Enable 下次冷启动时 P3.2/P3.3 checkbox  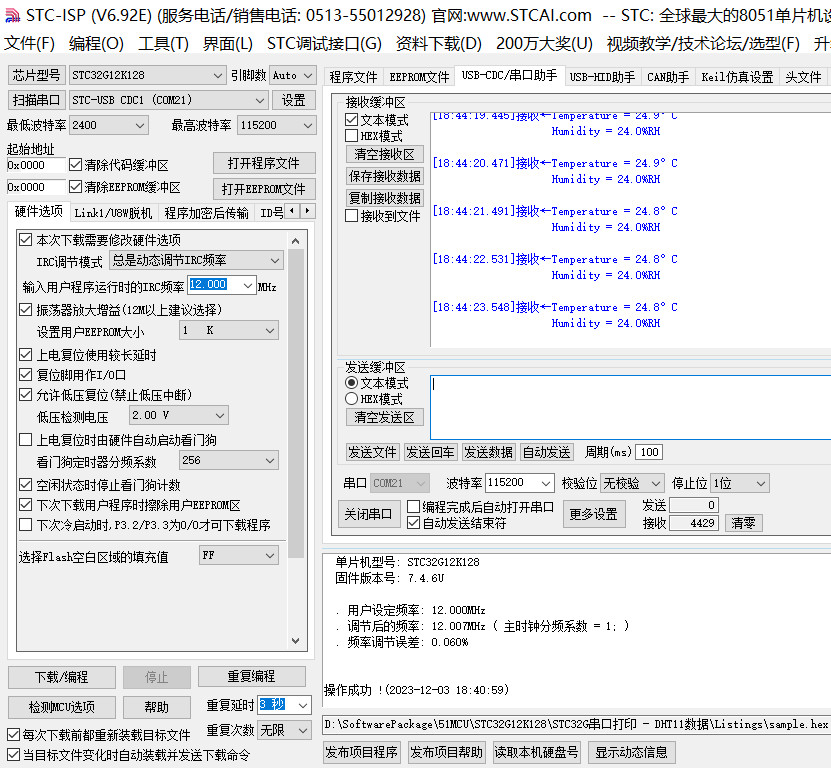(x=25, y=525)
